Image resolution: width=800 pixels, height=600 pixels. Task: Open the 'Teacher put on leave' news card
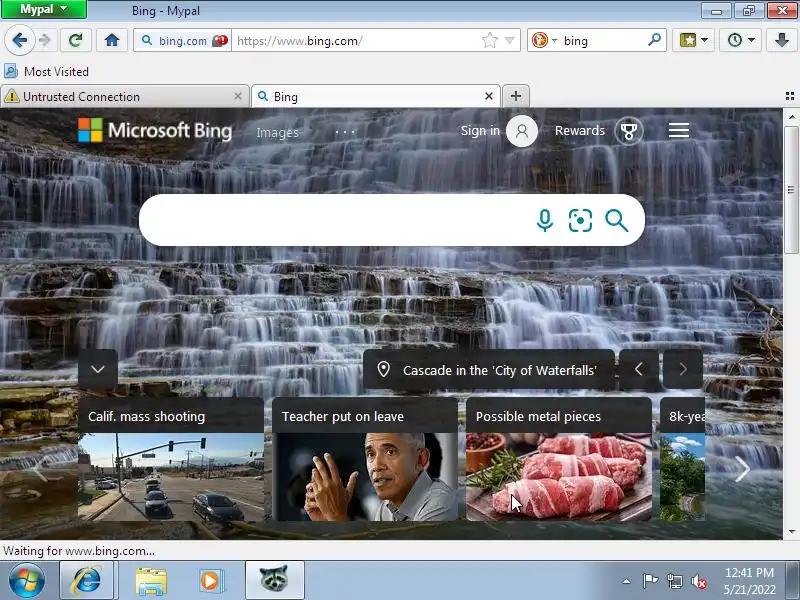point(365,459)
